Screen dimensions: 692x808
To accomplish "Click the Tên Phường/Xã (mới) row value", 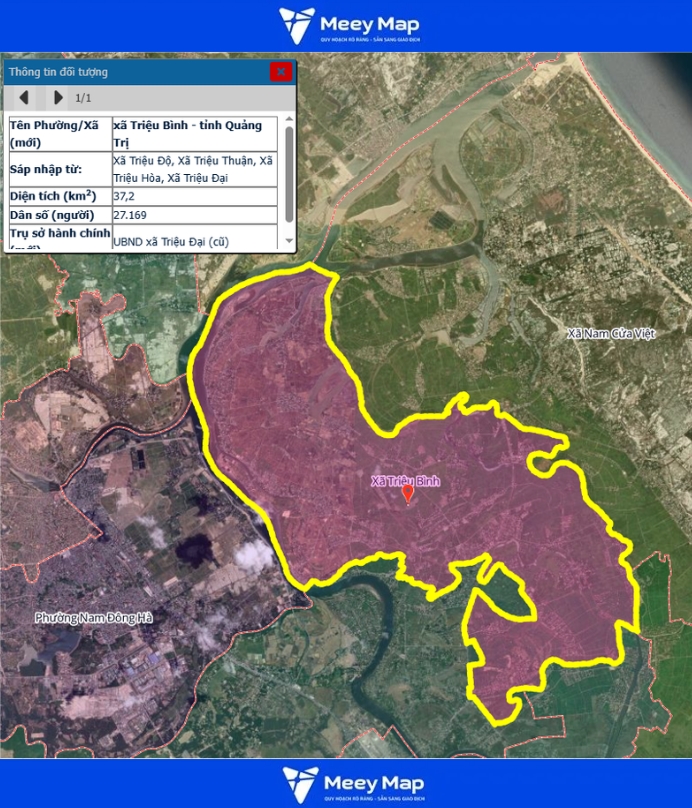I will [x=188, y=133].
